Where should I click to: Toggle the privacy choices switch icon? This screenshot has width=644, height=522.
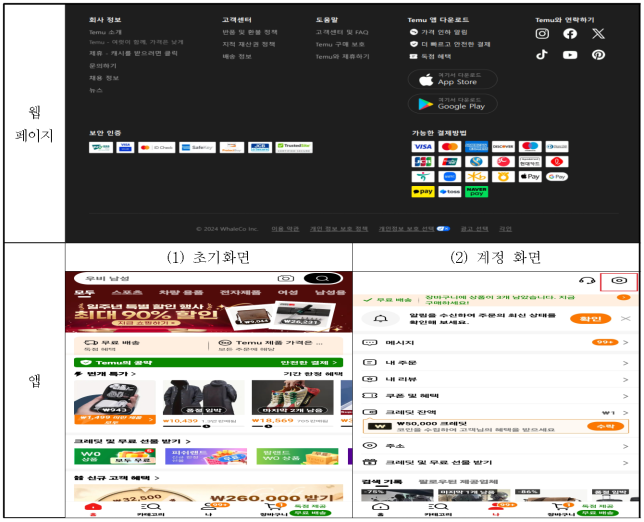pos(443,229)
